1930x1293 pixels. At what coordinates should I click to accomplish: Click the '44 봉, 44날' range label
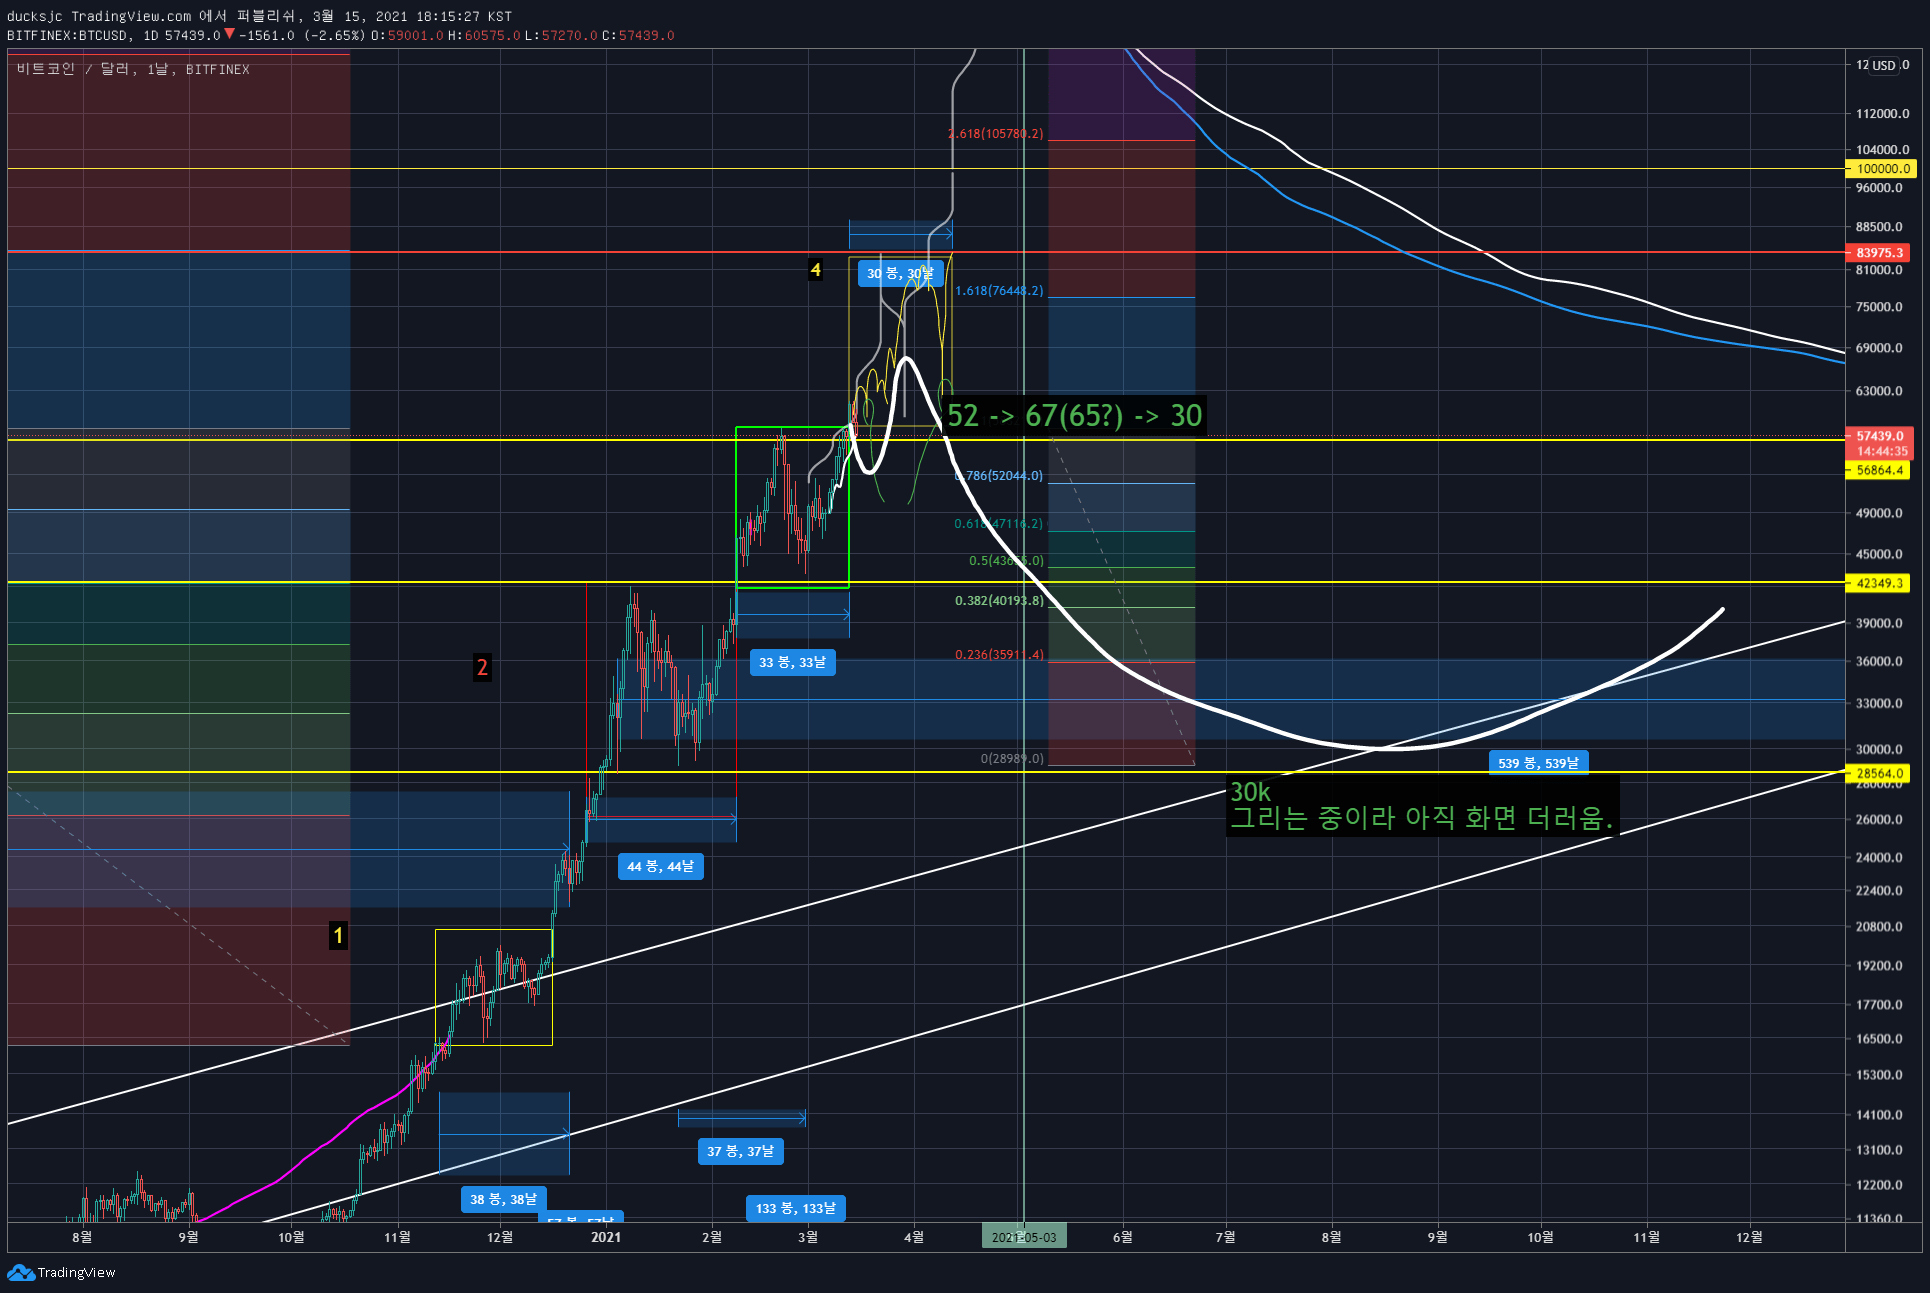[660, 866]
